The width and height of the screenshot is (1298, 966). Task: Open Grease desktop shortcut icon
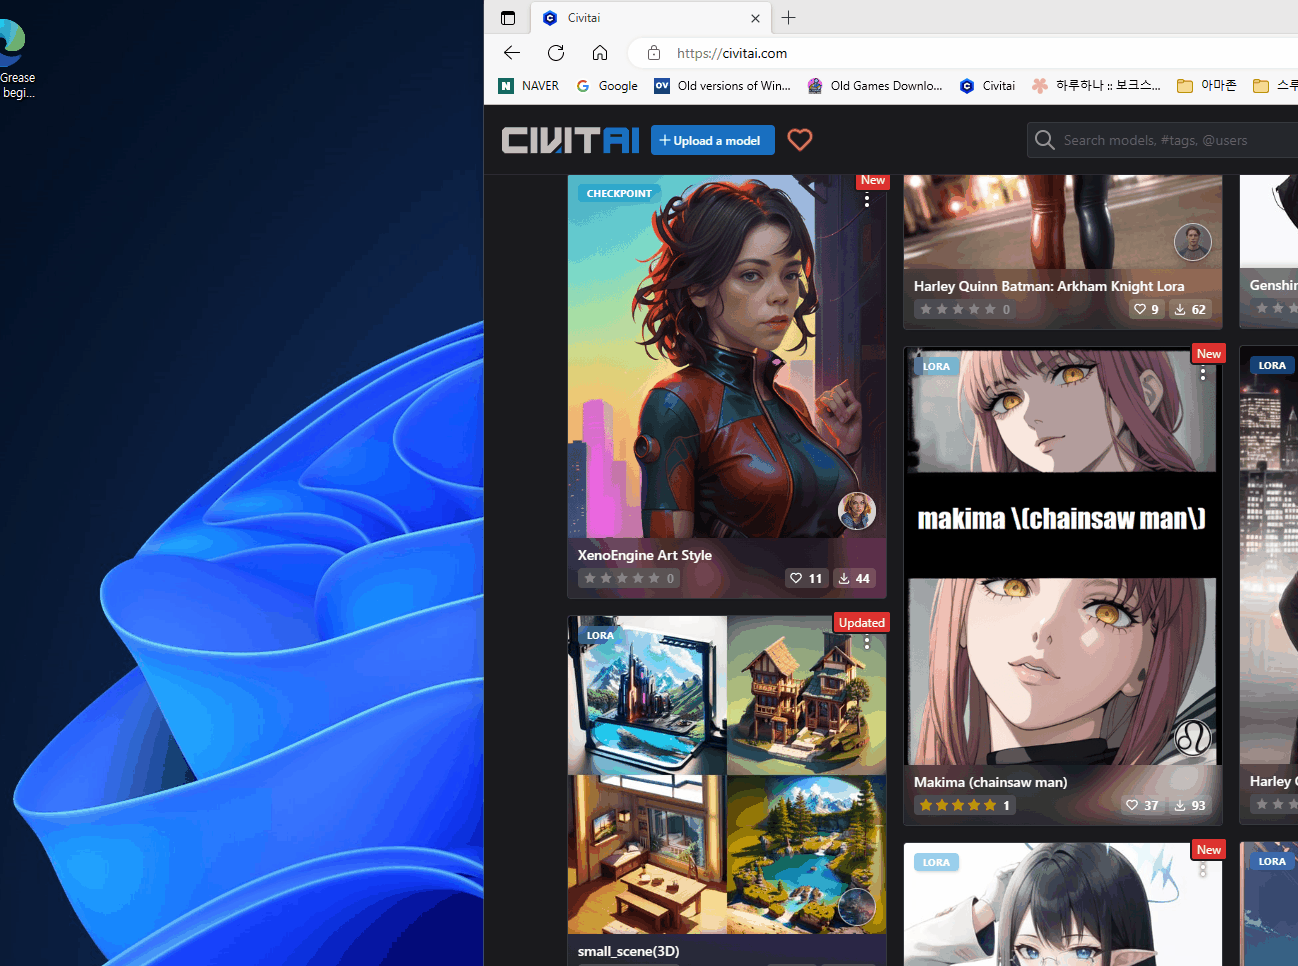[15, 60]
